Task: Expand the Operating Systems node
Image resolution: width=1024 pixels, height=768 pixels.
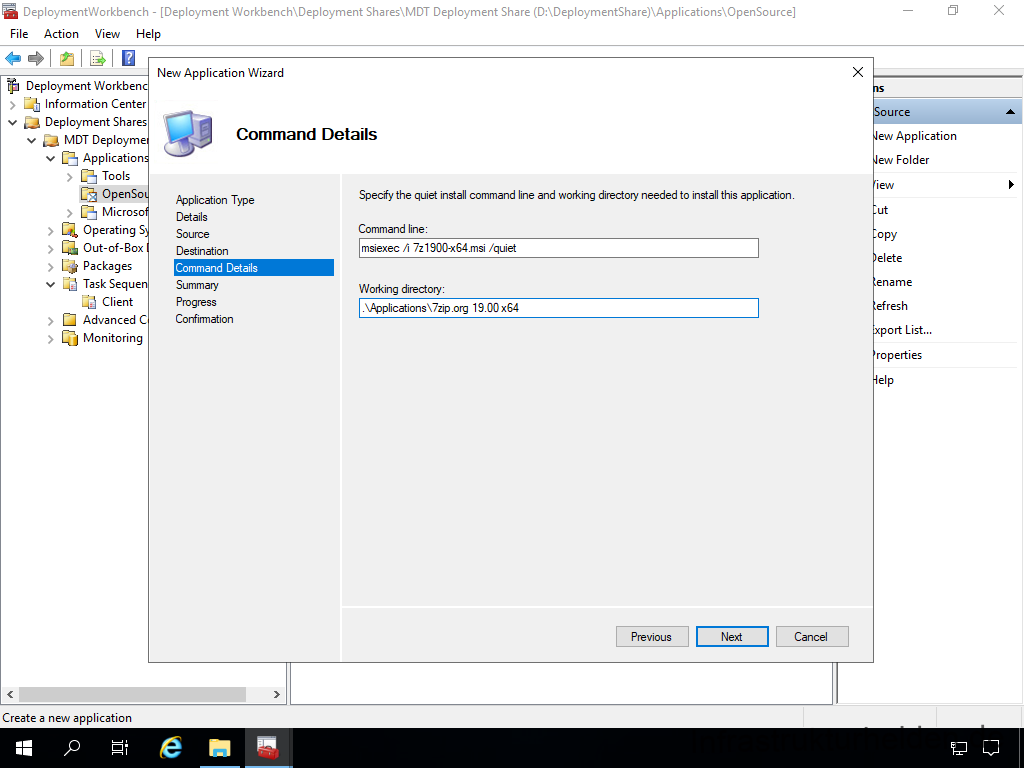Action: tap(50, 231)
